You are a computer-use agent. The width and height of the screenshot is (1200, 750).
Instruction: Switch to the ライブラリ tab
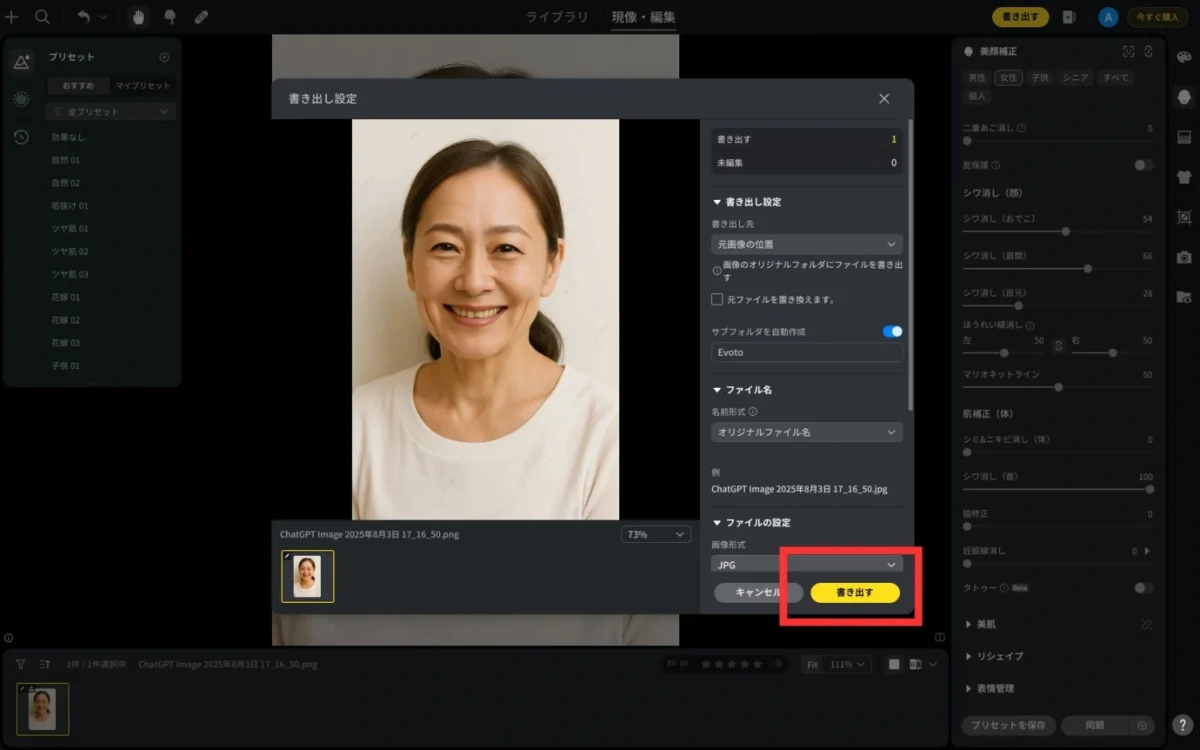pyautogui.click(x=555, y=17)
